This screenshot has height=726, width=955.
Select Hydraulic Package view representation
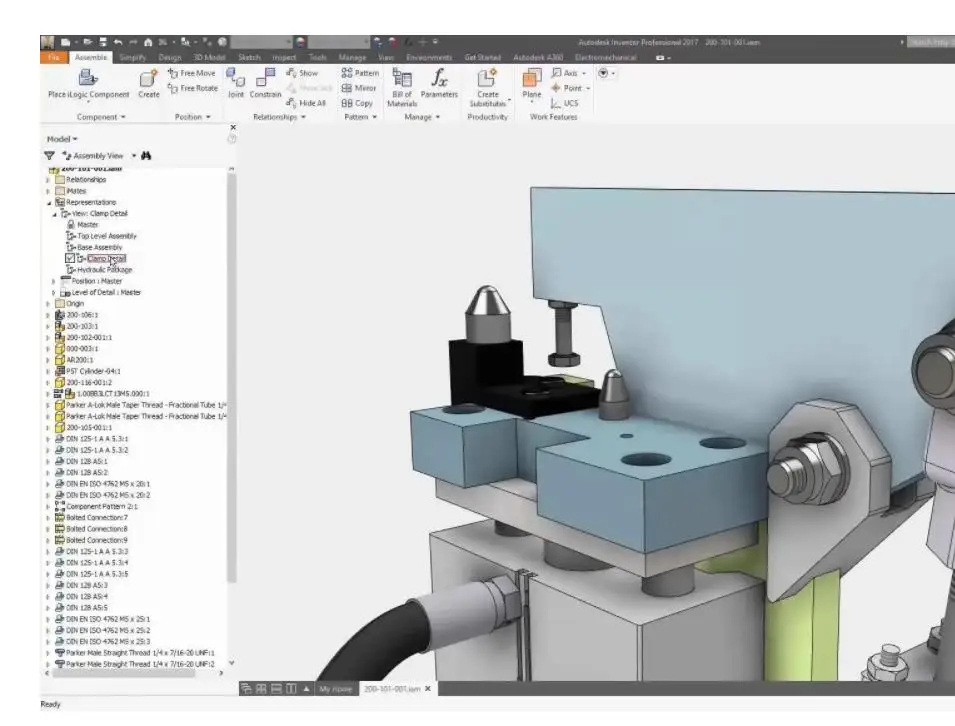coord(104,269)
